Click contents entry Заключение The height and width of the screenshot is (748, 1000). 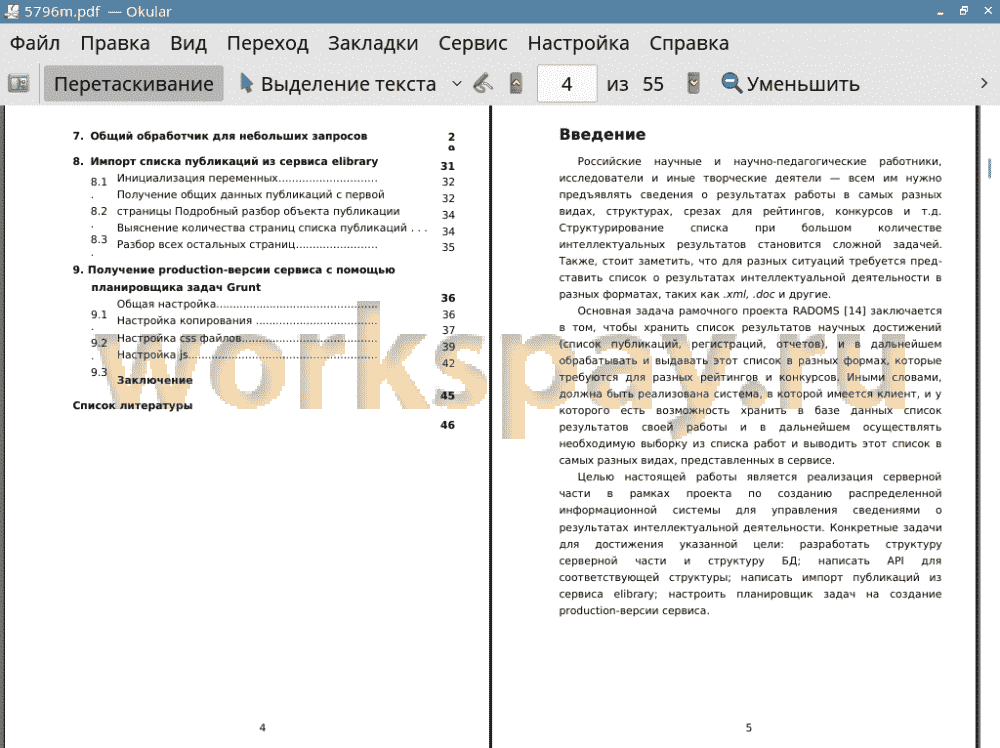[154, 380]
